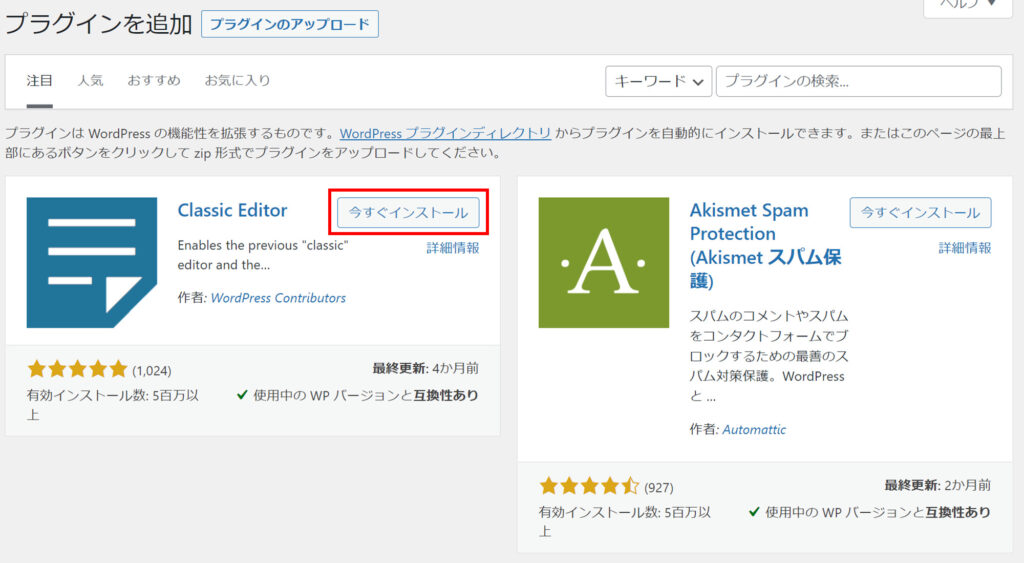The image size is (1024, 563).
Task: Switch to the 人気 tab
Action: tap(90, 80)
